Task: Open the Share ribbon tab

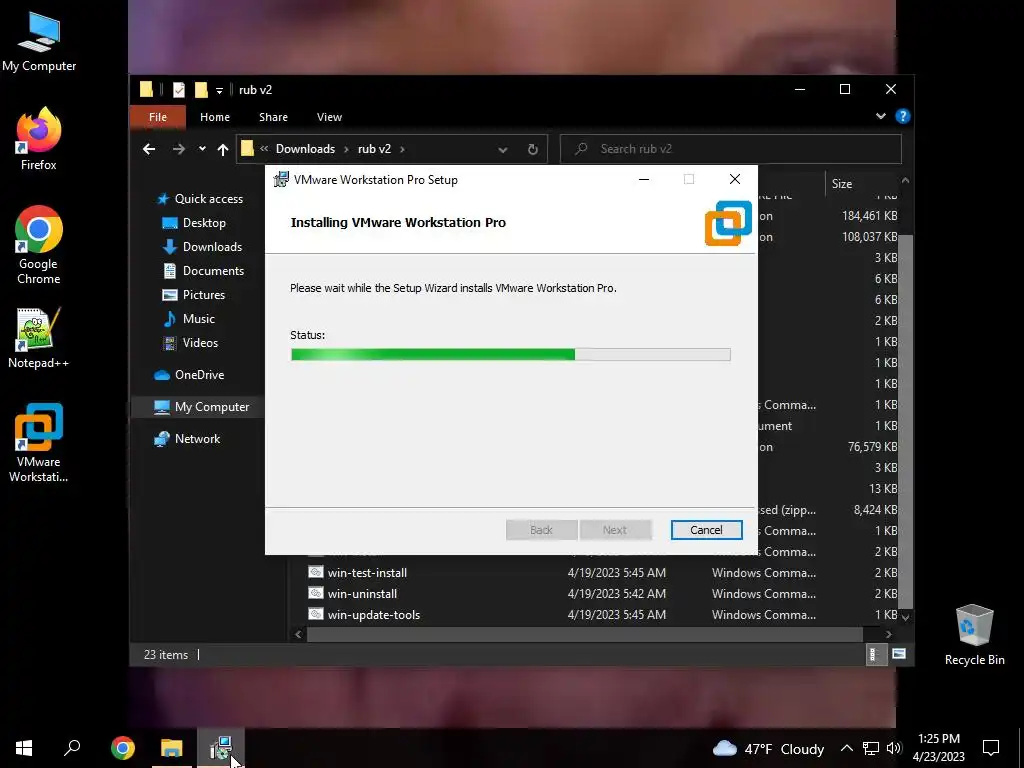Action: tap(273, 117)
